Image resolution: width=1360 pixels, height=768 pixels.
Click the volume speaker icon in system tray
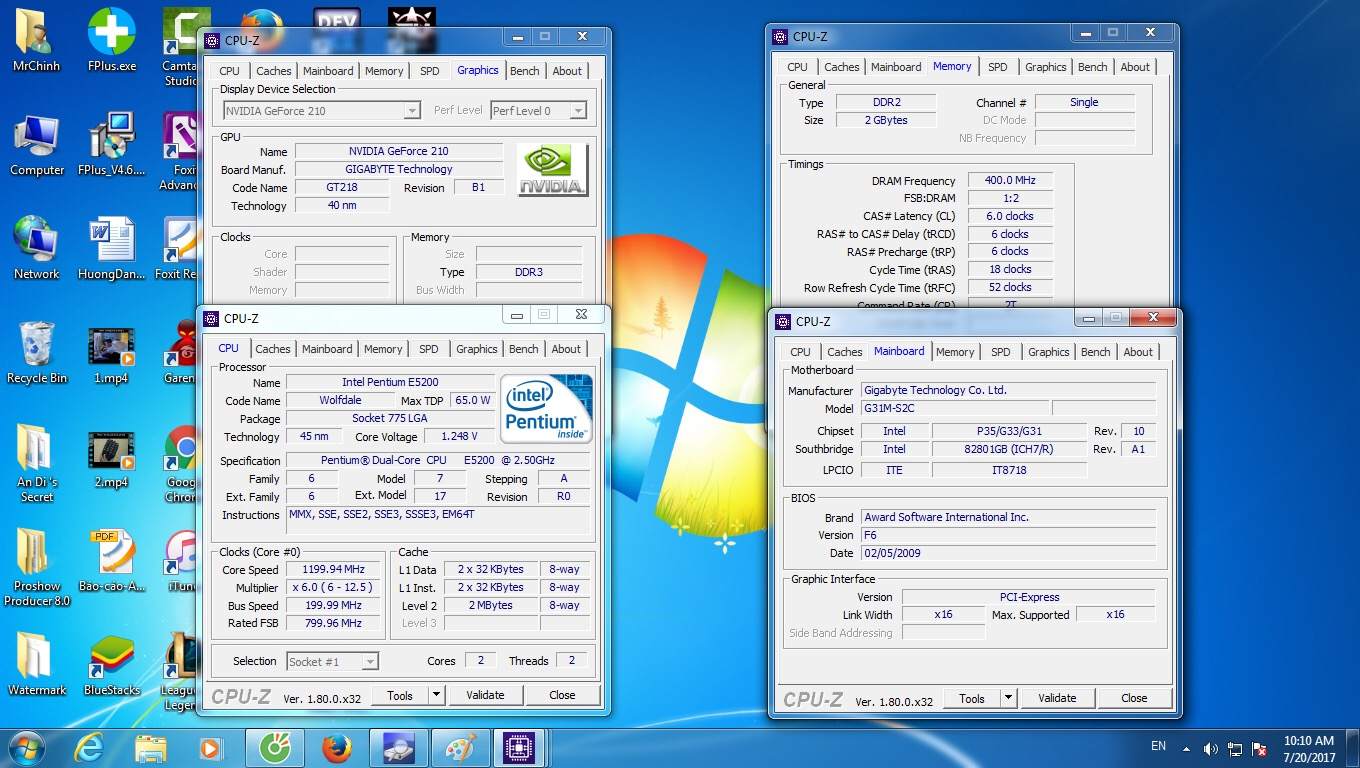(1210, 748)
